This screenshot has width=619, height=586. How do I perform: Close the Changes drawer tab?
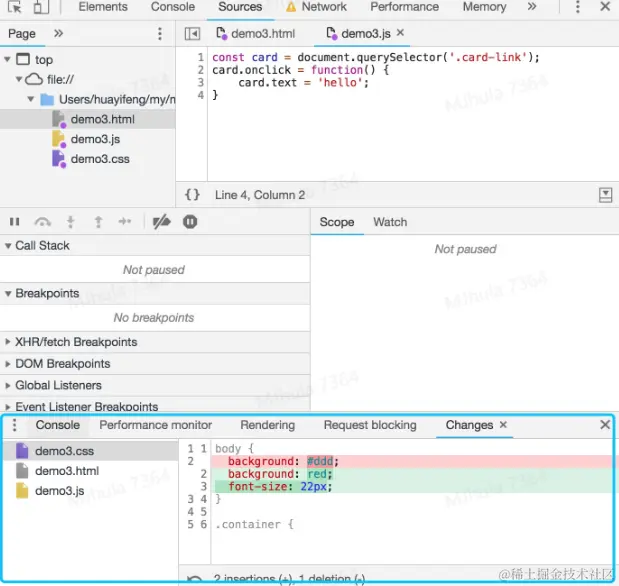pos(503,424)
